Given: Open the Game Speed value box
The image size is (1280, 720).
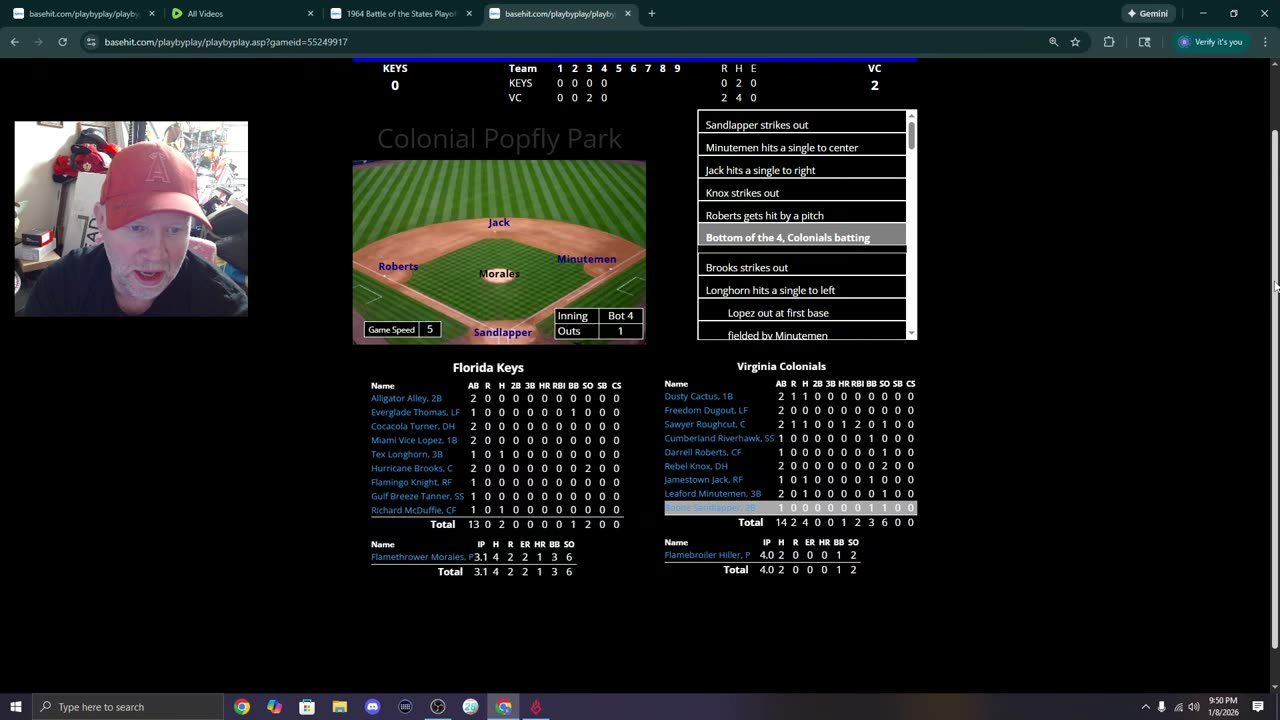Looking at the screenshot, I should [x=430, y=329].
